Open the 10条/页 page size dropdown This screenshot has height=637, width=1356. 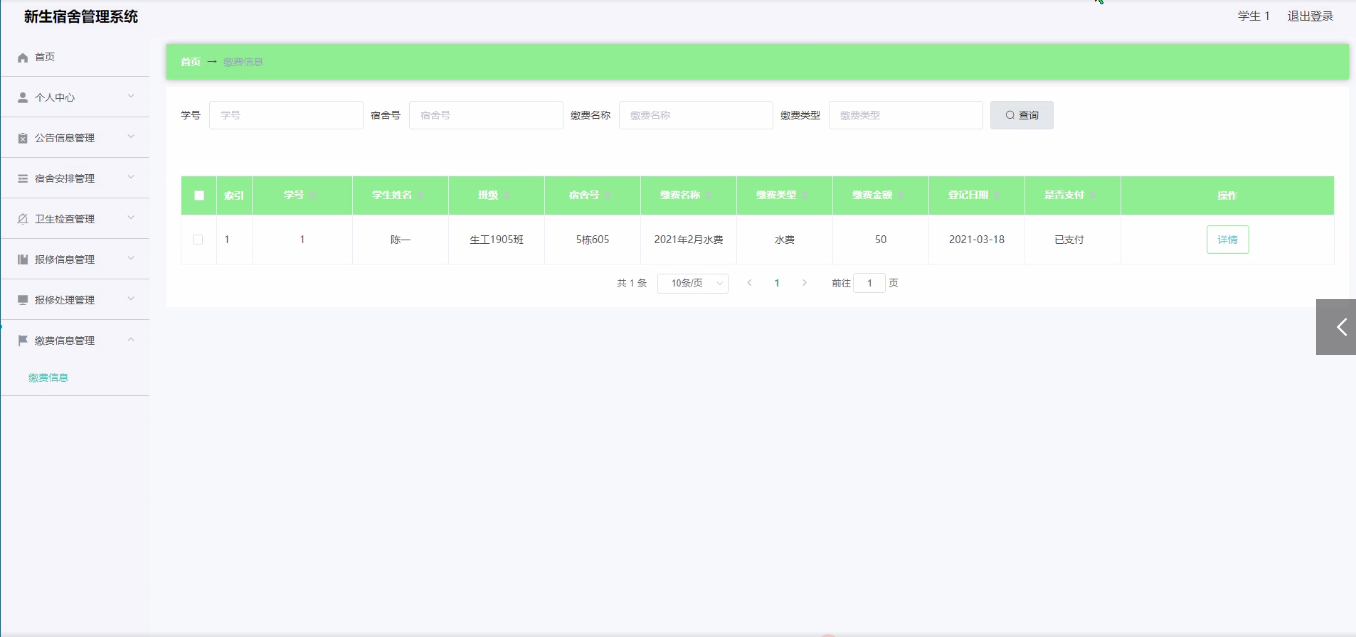pyautogui.click(x=692, y=283)
